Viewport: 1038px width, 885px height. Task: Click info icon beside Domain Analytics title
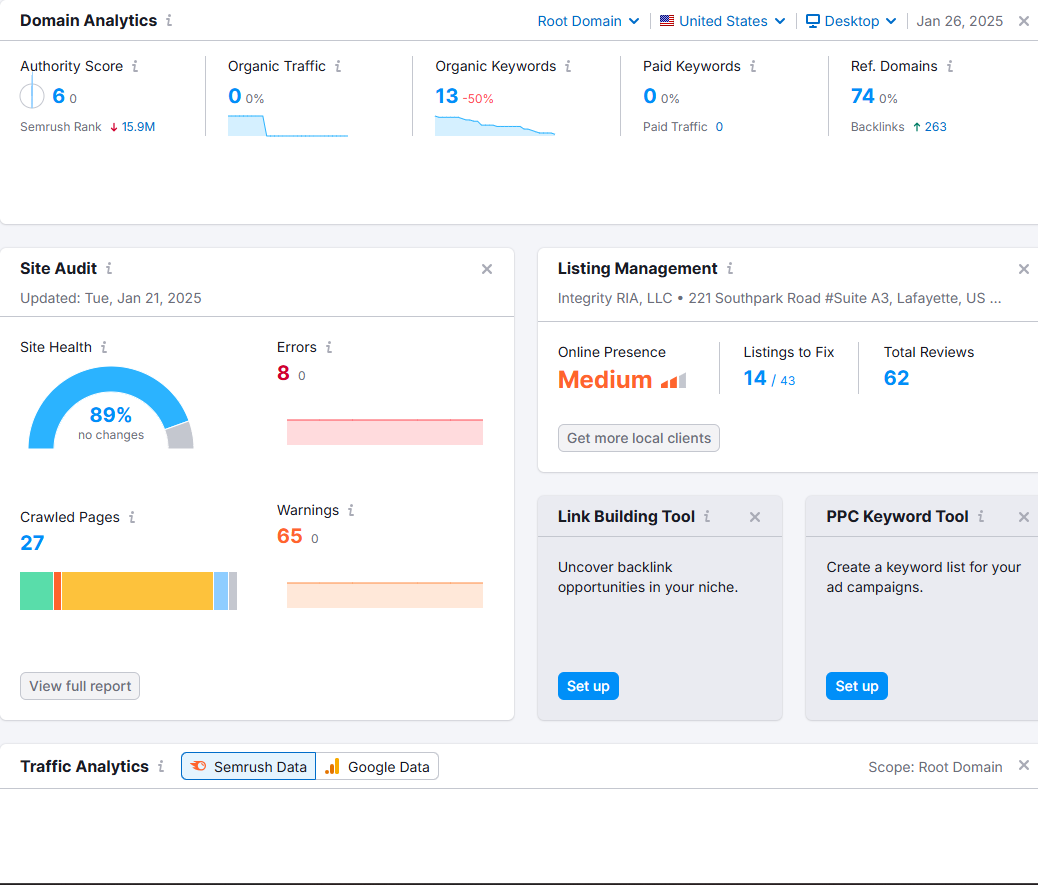[169, 21]
